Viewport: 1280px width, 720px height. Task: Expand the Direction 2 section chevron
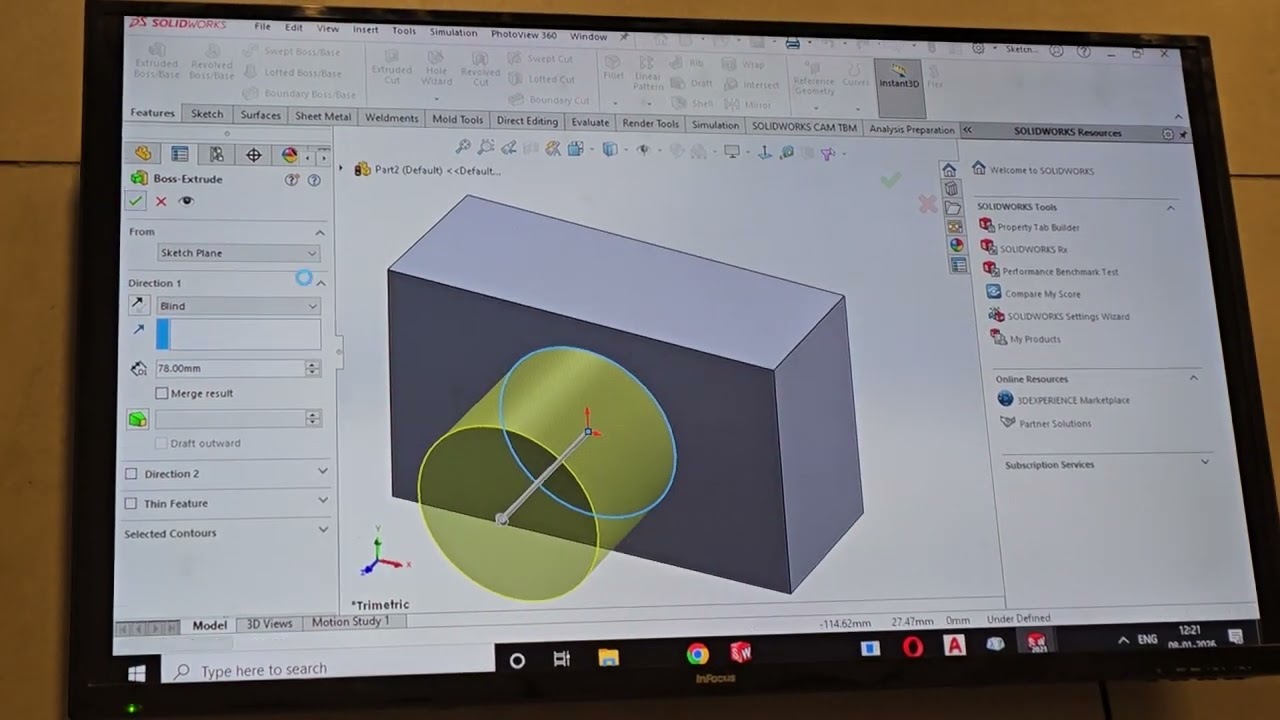[x=322, y=470]
